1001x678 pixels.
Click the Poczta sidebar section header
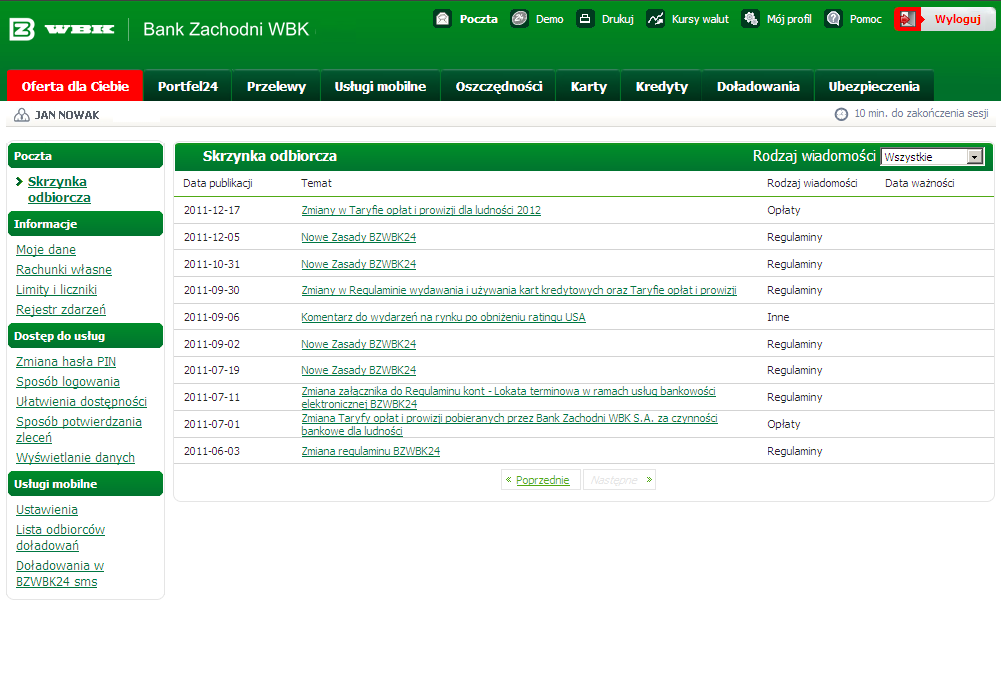pos(86,156)
